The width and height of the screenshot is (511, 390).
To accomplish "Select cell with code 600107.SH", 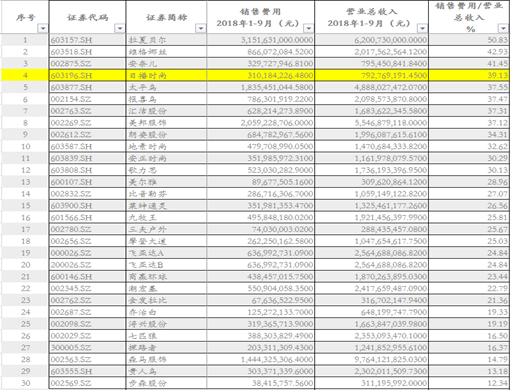I will pos(87,182).
